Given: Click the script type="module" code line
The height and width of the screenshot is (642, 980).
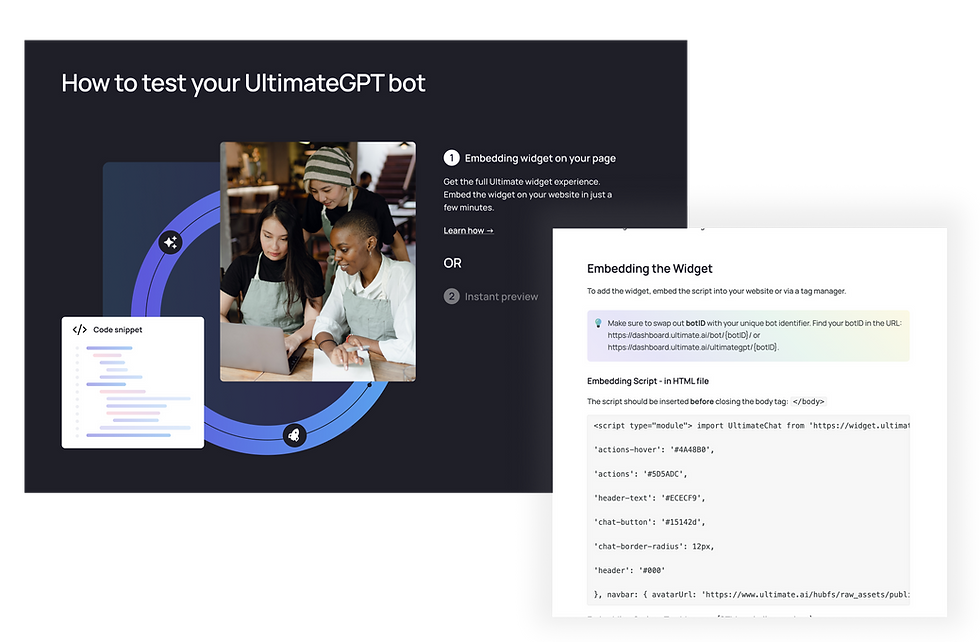Looking at the screenshot, I should point(751,426).
